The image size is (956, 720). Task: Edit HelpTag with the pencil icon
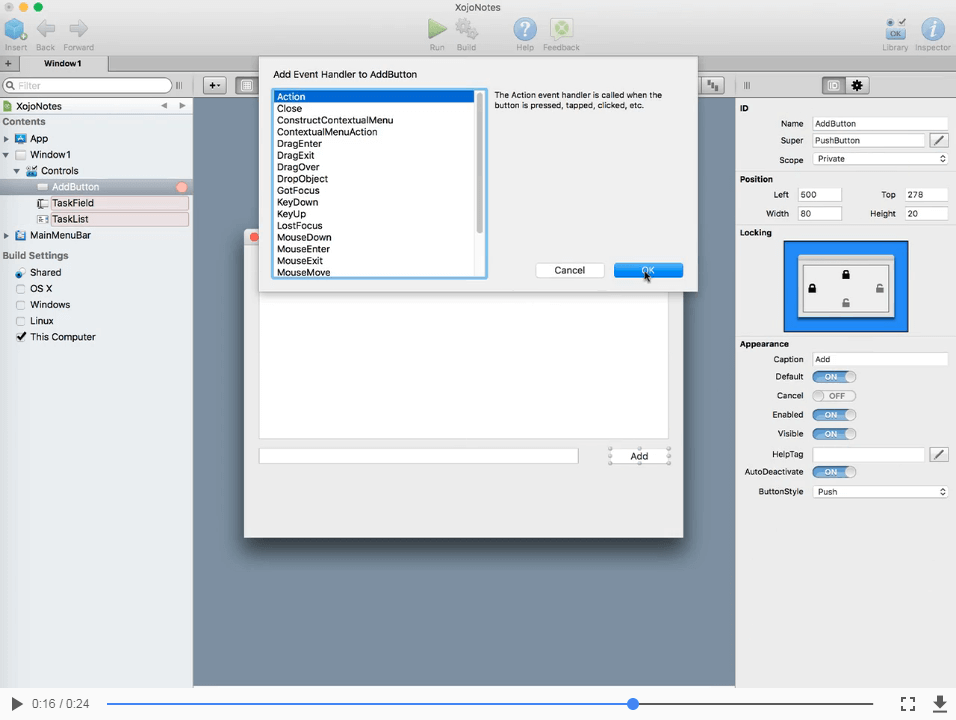[x=939, y=454]
